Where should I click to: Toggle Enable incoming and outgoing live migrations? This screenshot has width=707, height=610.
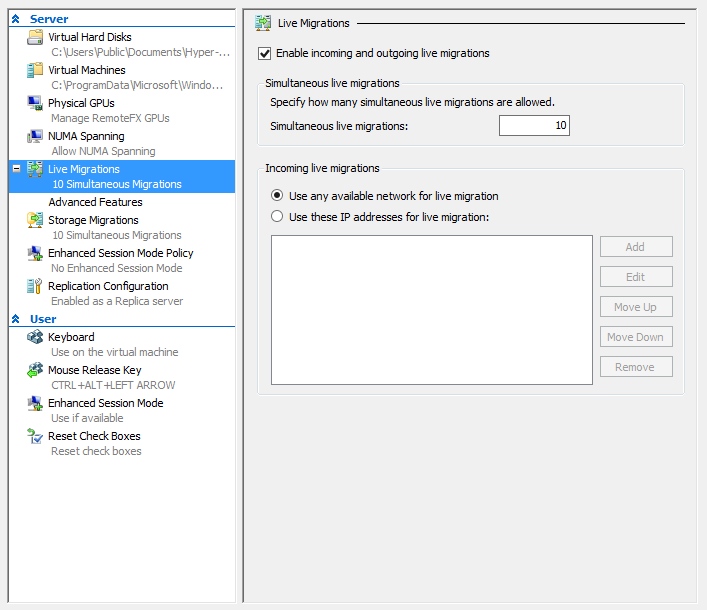pos(265,53)
